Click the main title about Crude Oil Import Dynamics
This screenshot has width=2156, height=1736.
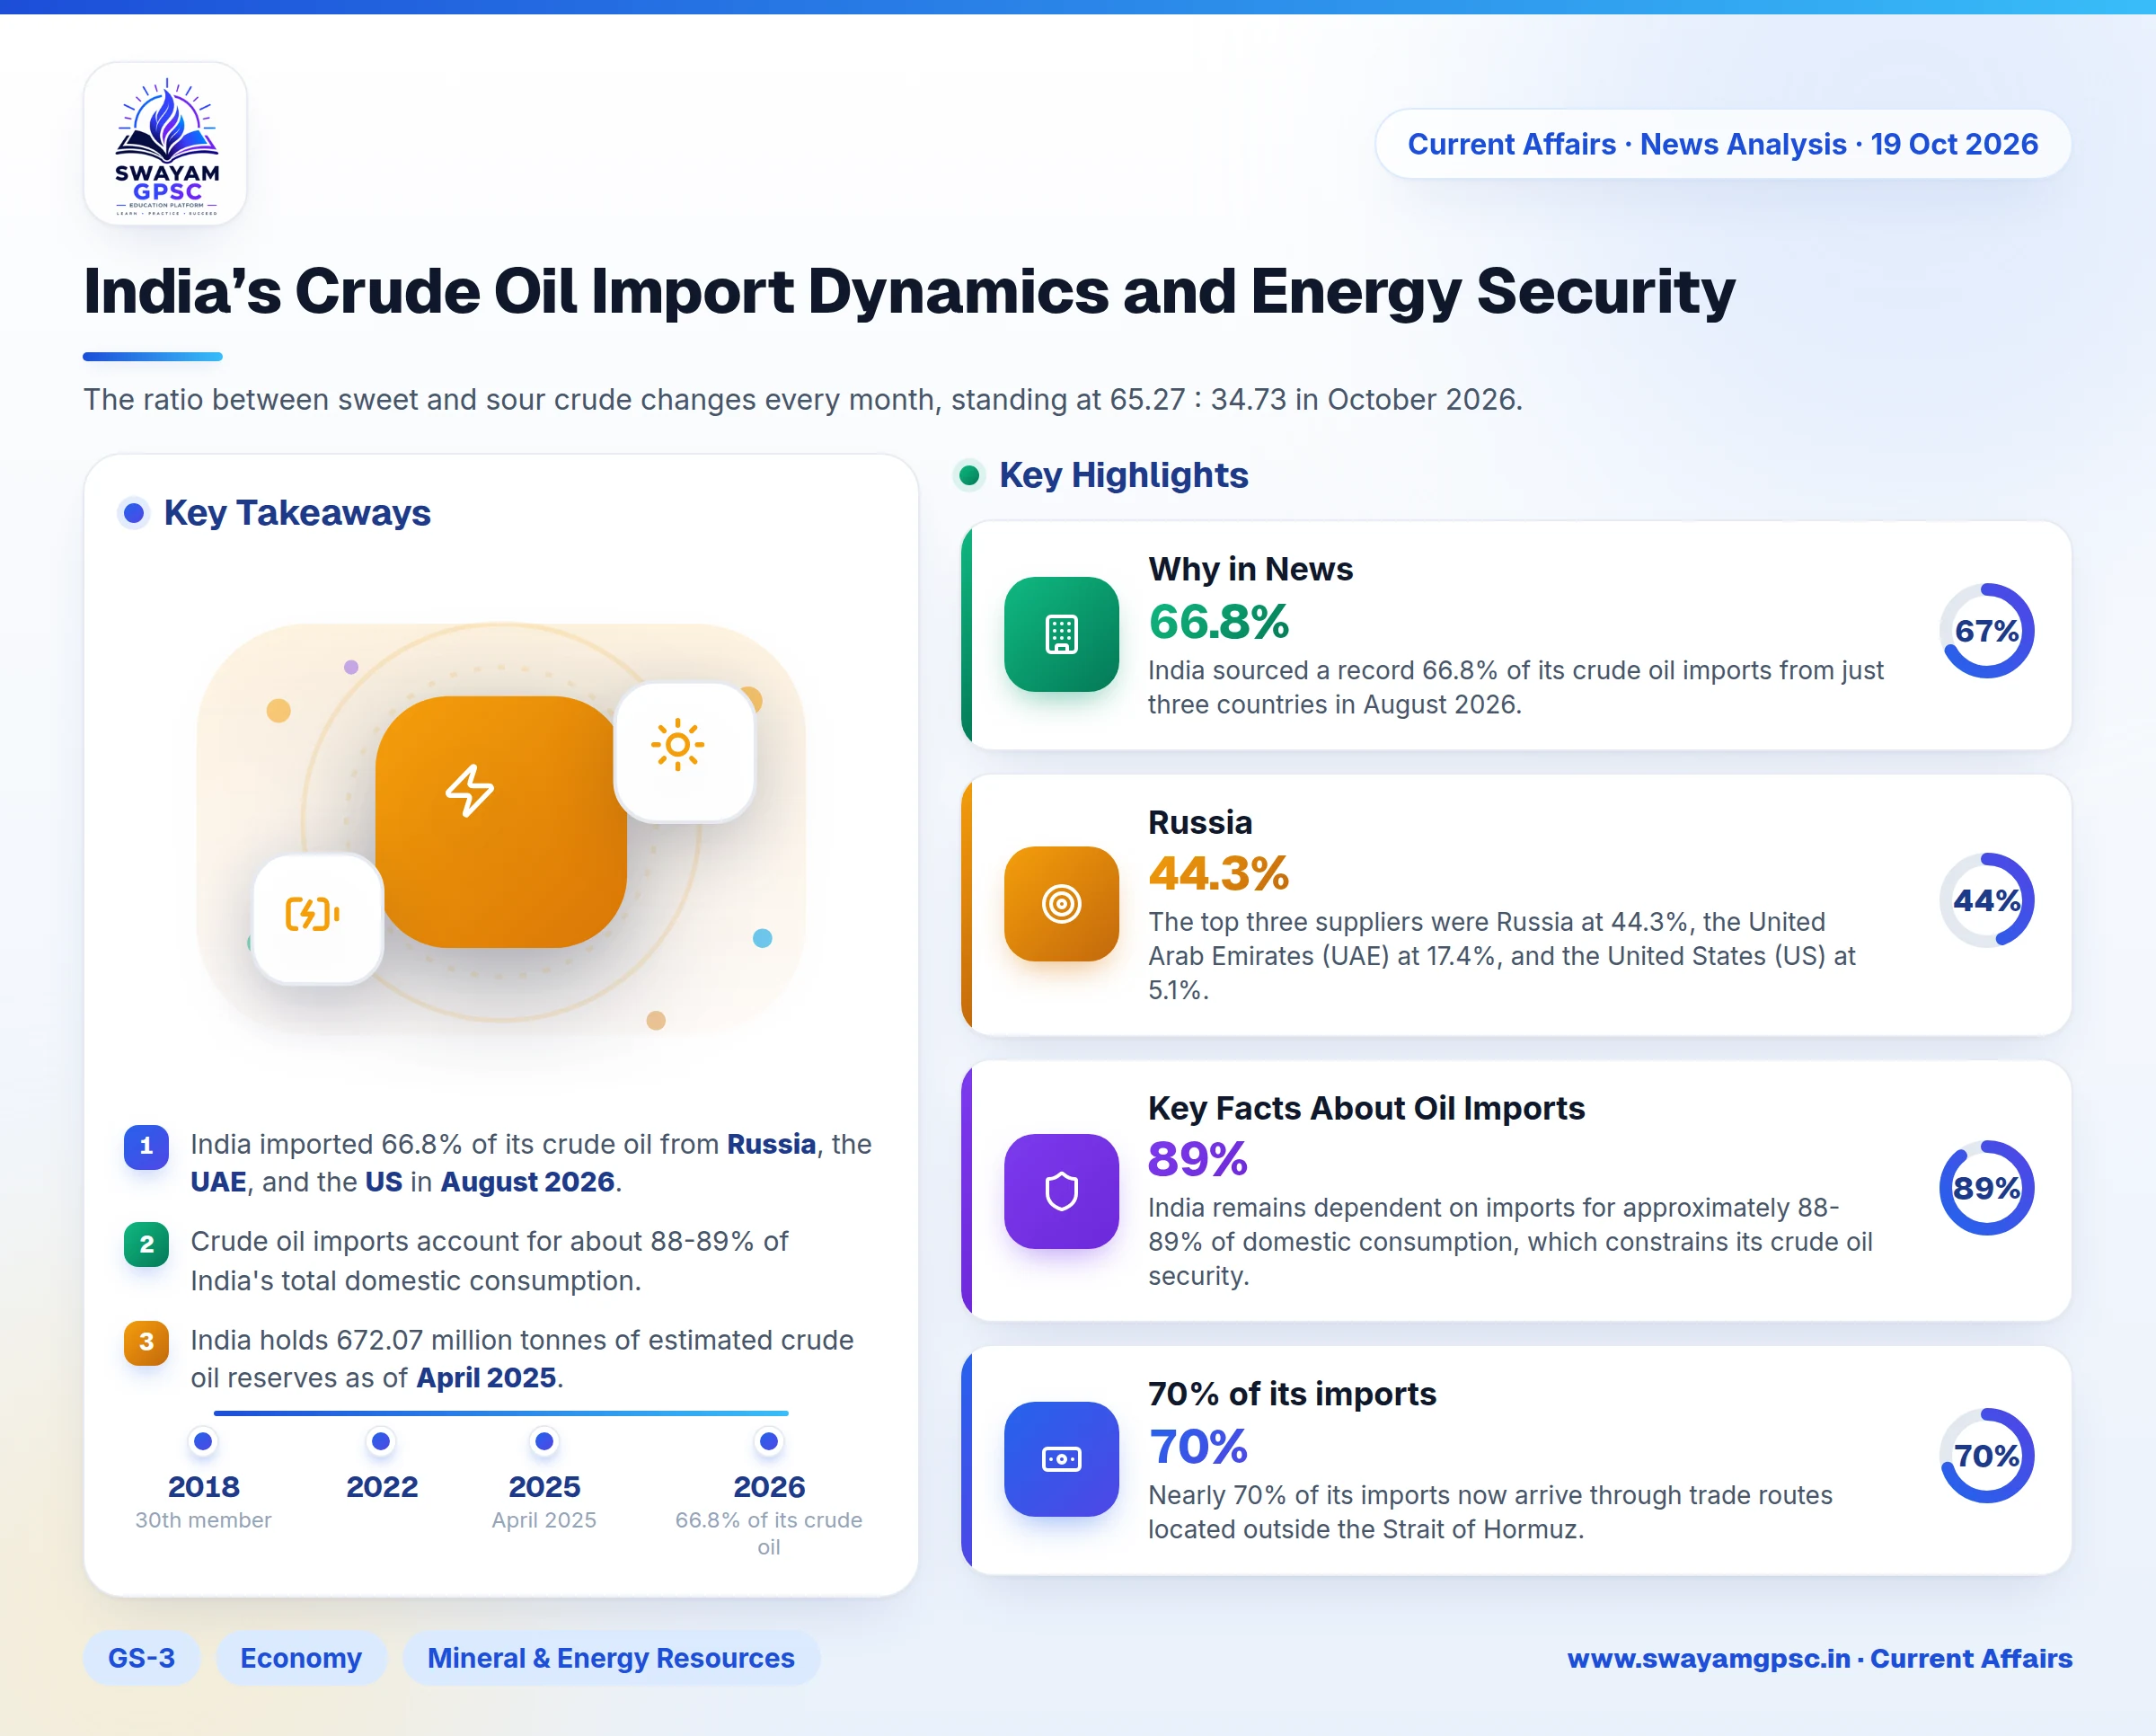tap(909, 291)
